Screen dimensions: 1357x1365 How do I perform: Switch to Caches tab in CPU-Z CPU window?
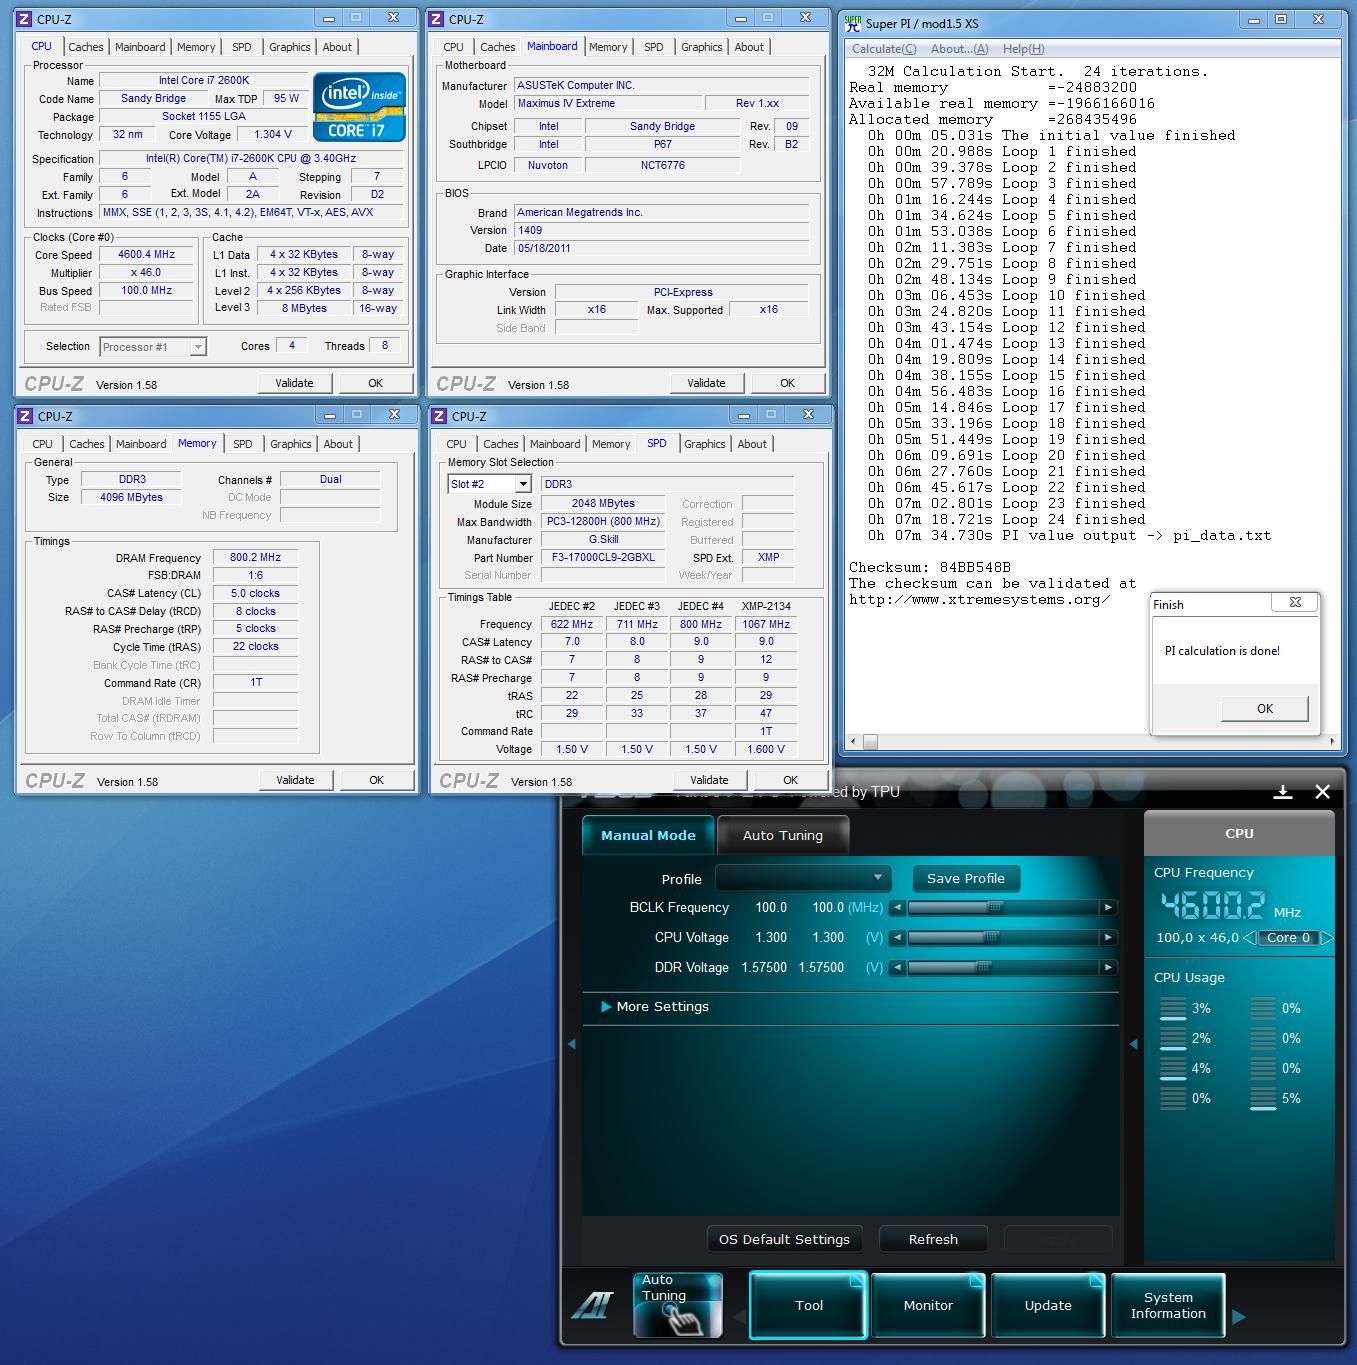point(86,47)
